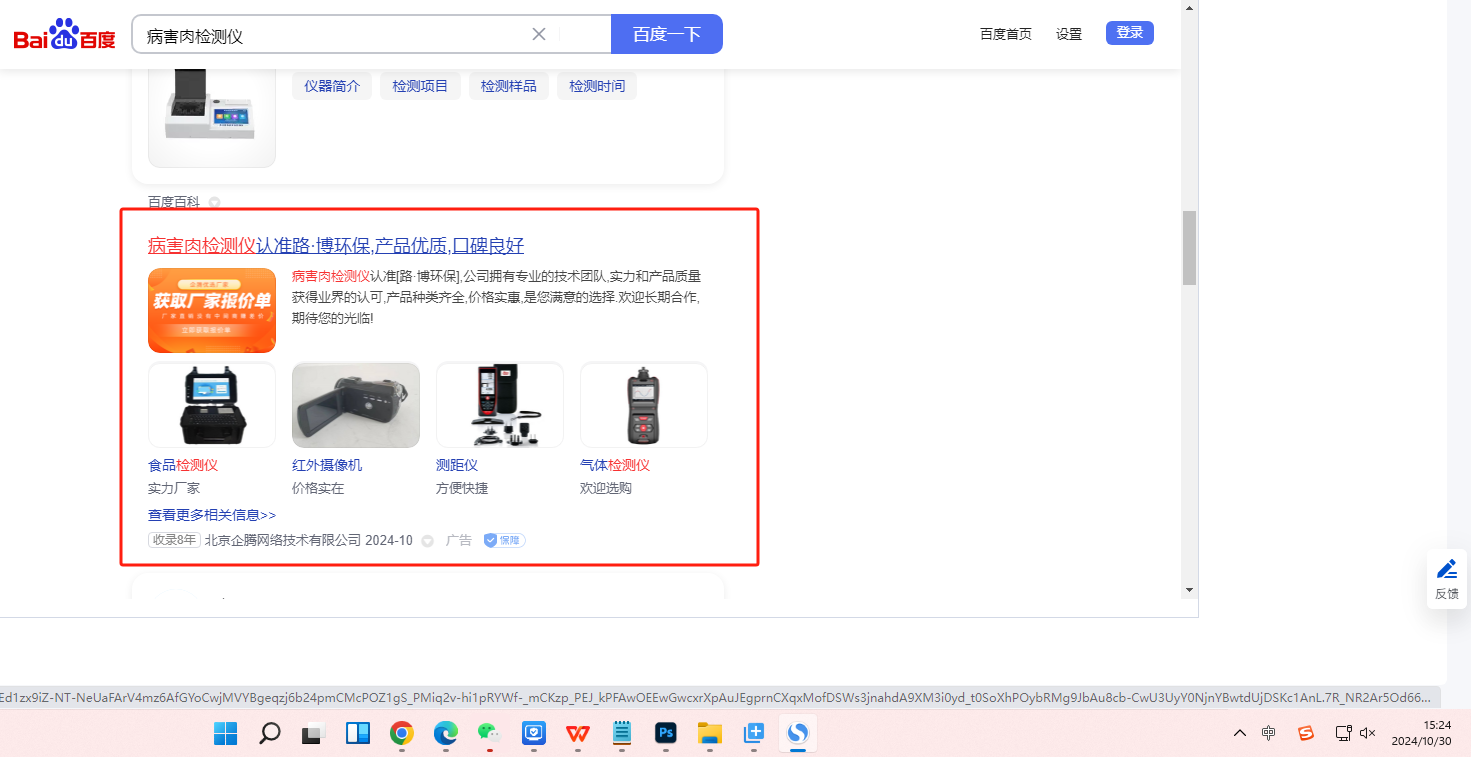Screen dimensions: 1471x757
Task: Open the notepad app on the taskbar
Action: pos(622,734)
